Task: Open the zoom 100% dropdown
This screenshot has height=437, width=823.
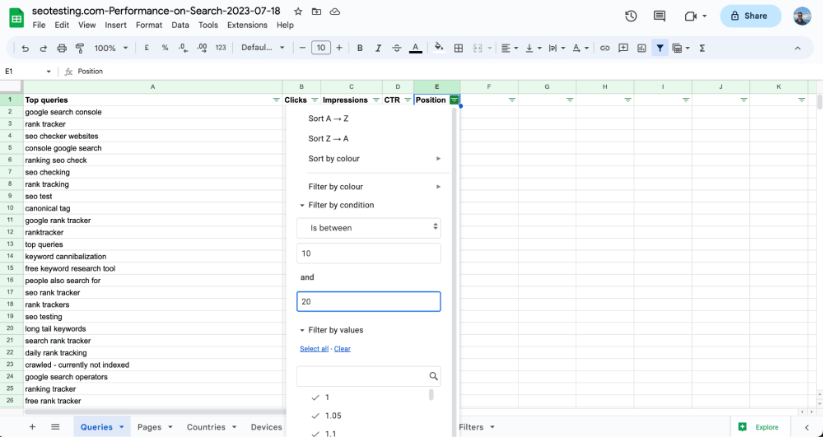Action: click(x=111, y=48)
